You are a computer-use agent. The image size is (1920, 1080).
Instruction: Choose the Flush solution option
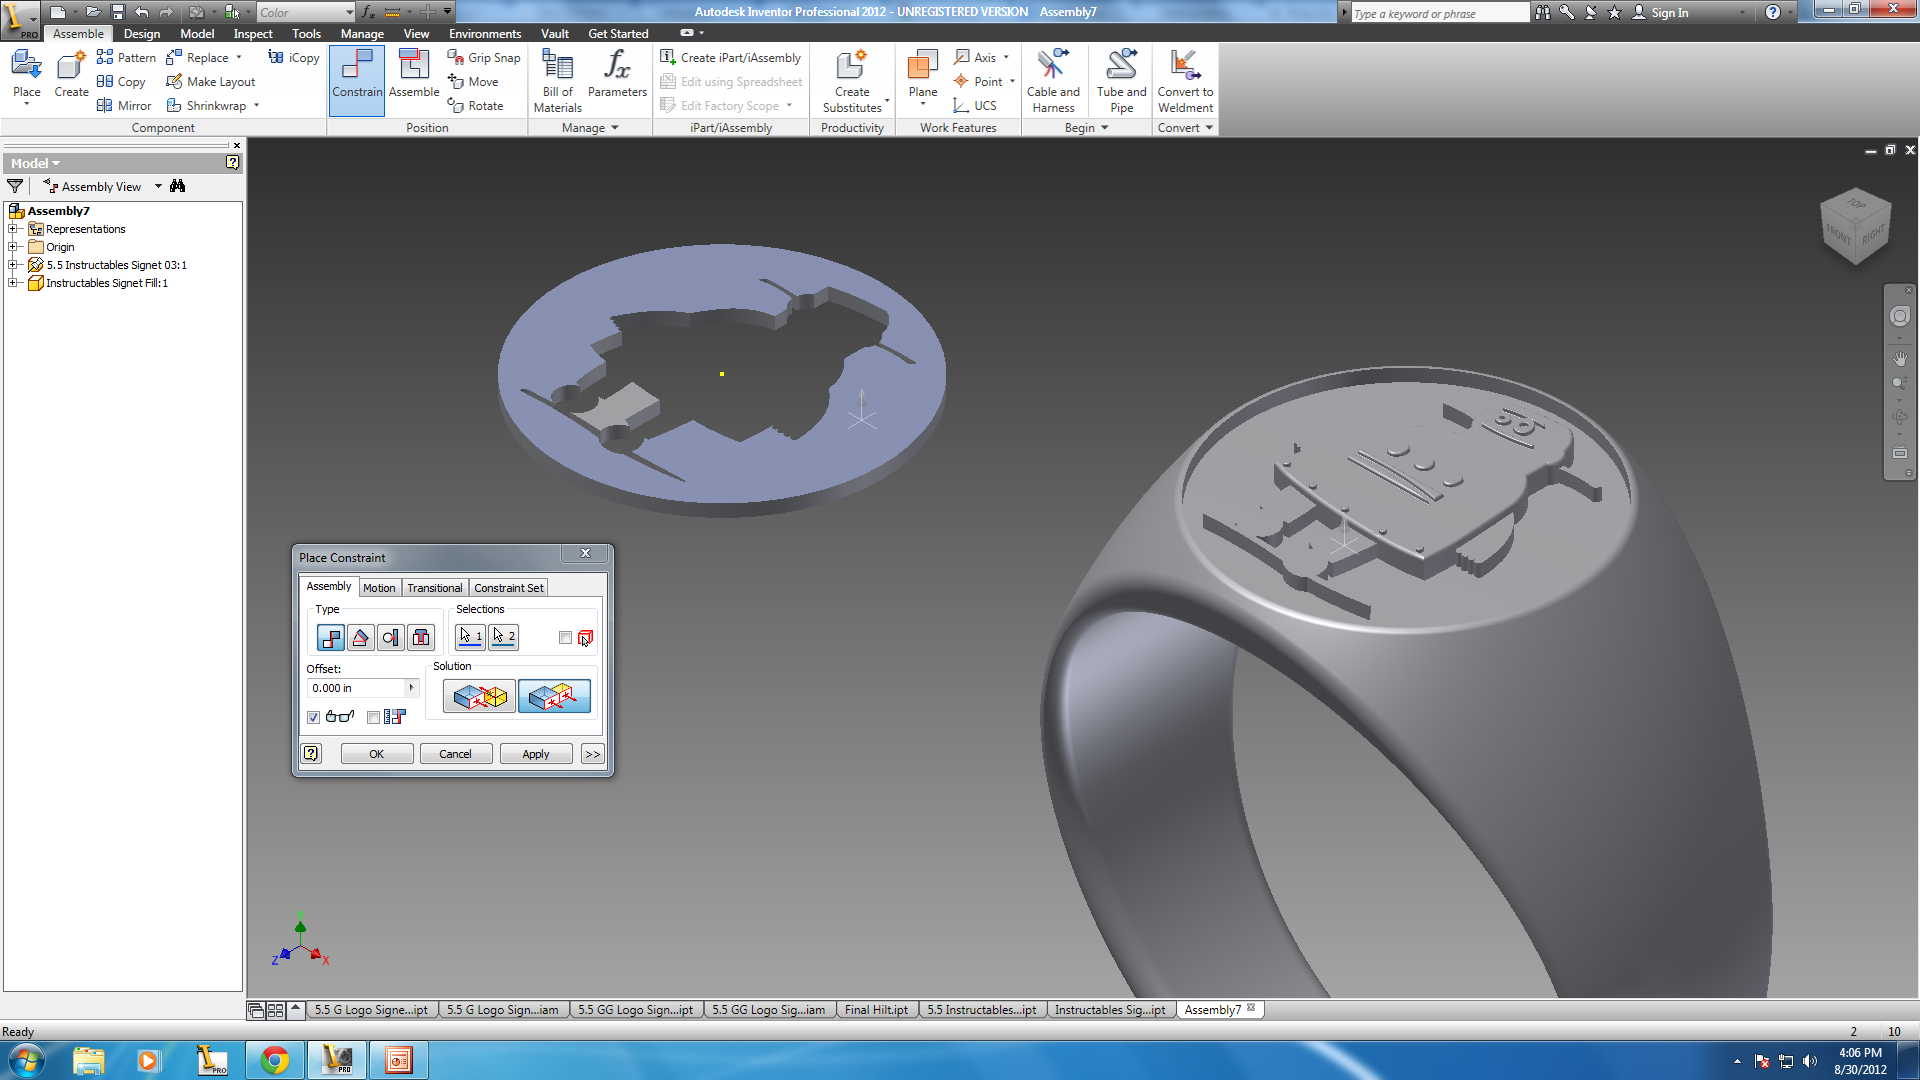[554, 696]
